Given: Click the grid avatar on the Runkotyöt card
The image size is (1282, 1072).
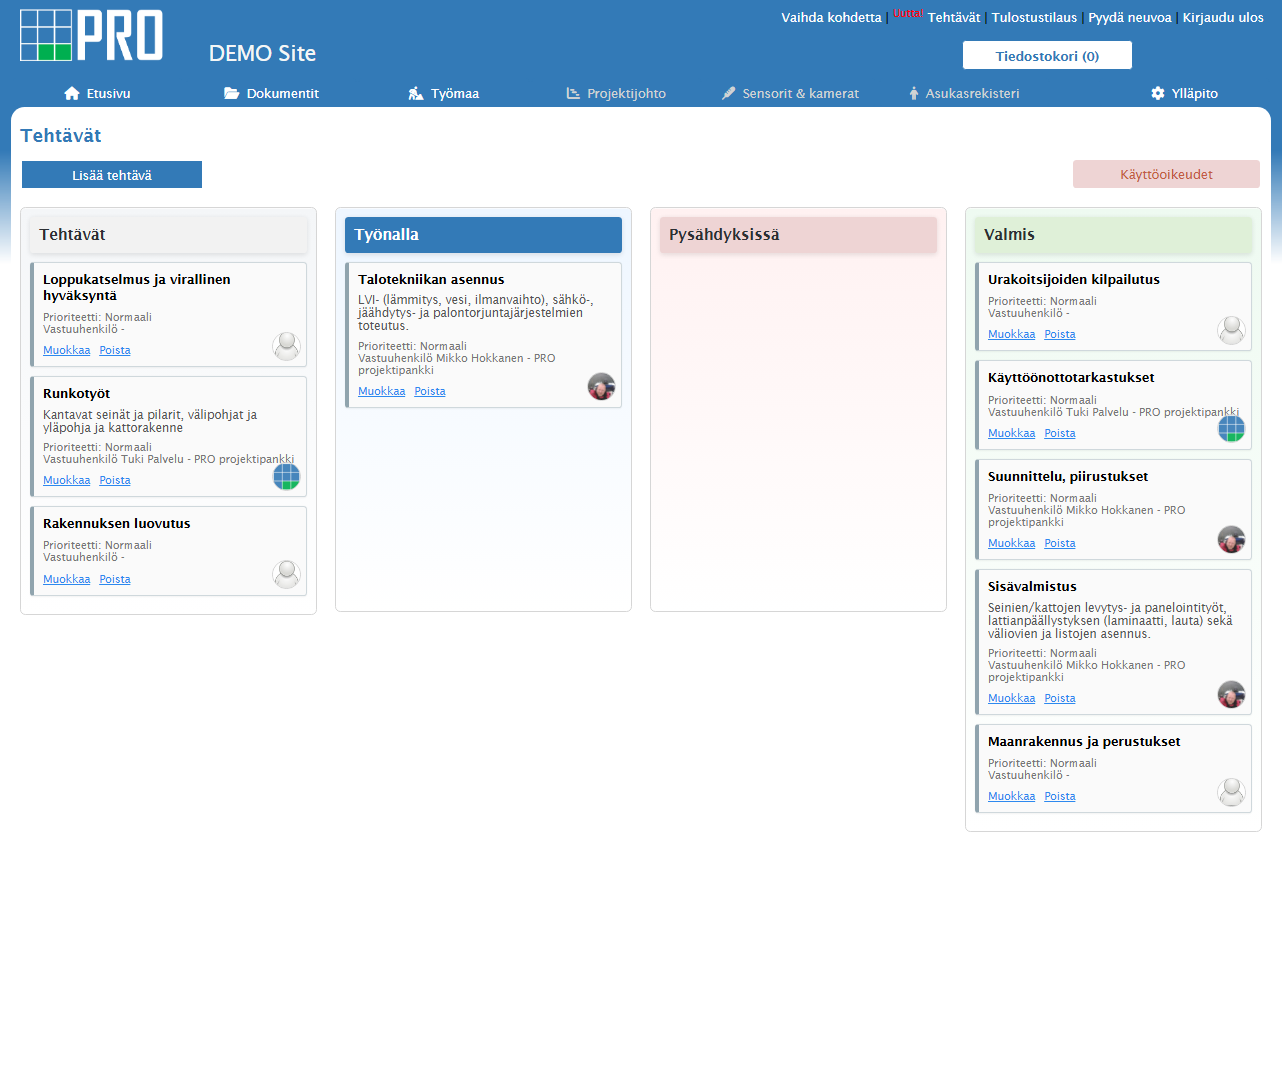Looking at the screenshot, I should [x=287, y=476].
